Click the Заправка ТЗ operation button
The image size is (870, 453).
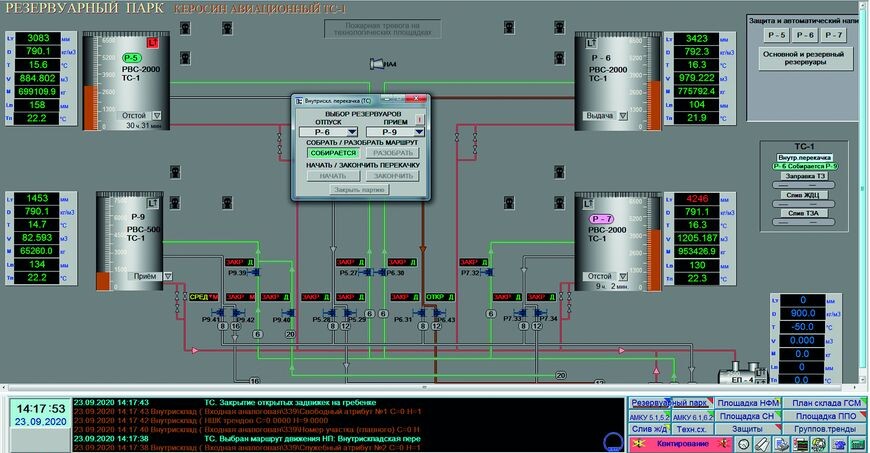coord(805,176)
